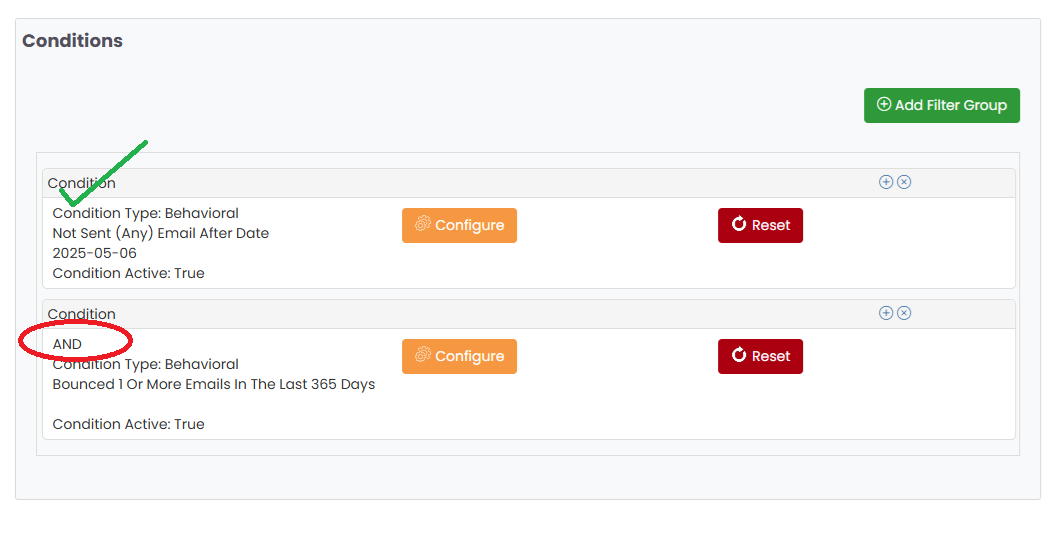The width and height of the screenshot is (1049, 539).
Task: Click second condition's 'Condition Active: True' text
Action: [x=129, y=424]
